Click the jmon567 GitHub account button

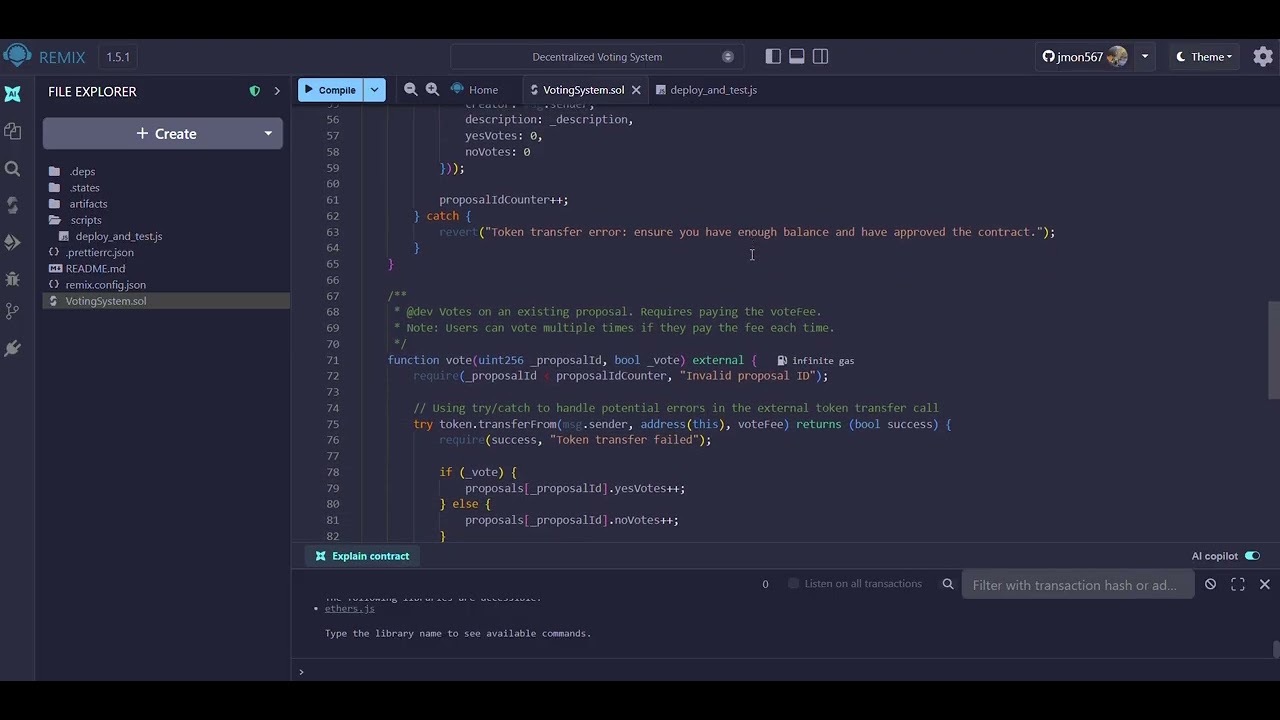tap(1085, 57)
